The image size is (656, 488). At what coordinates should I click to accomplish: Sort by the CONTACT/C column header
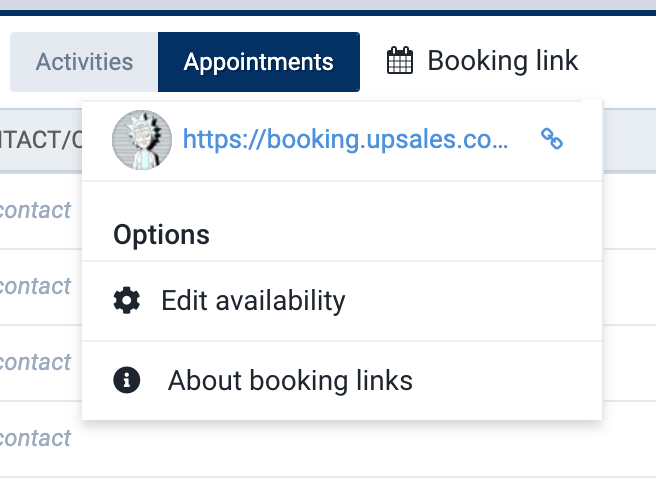pos(41,140)
